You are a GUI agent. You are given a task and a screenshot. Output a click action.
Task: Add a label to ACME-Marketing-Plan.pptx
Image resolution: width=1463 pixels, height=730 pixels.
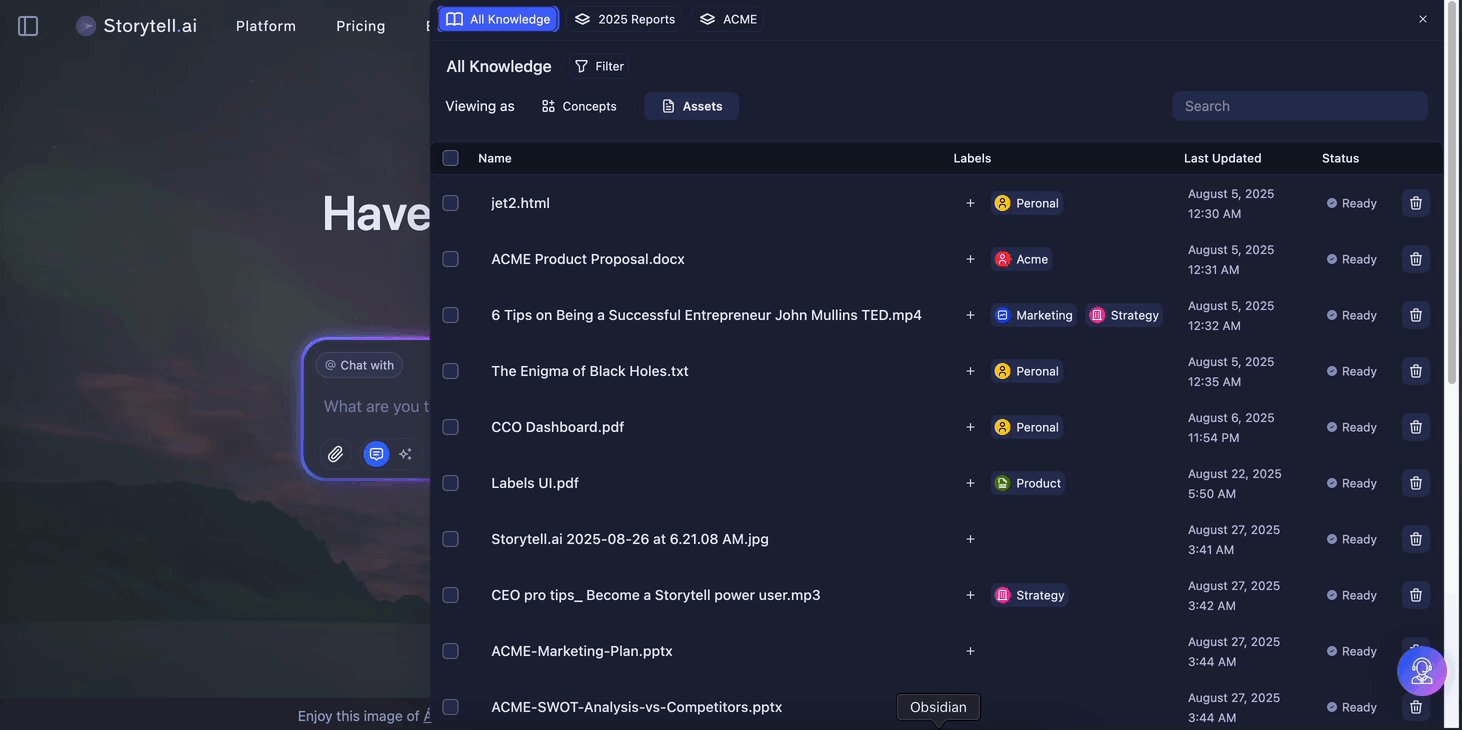pyautogui.click(x=970, y=651)
